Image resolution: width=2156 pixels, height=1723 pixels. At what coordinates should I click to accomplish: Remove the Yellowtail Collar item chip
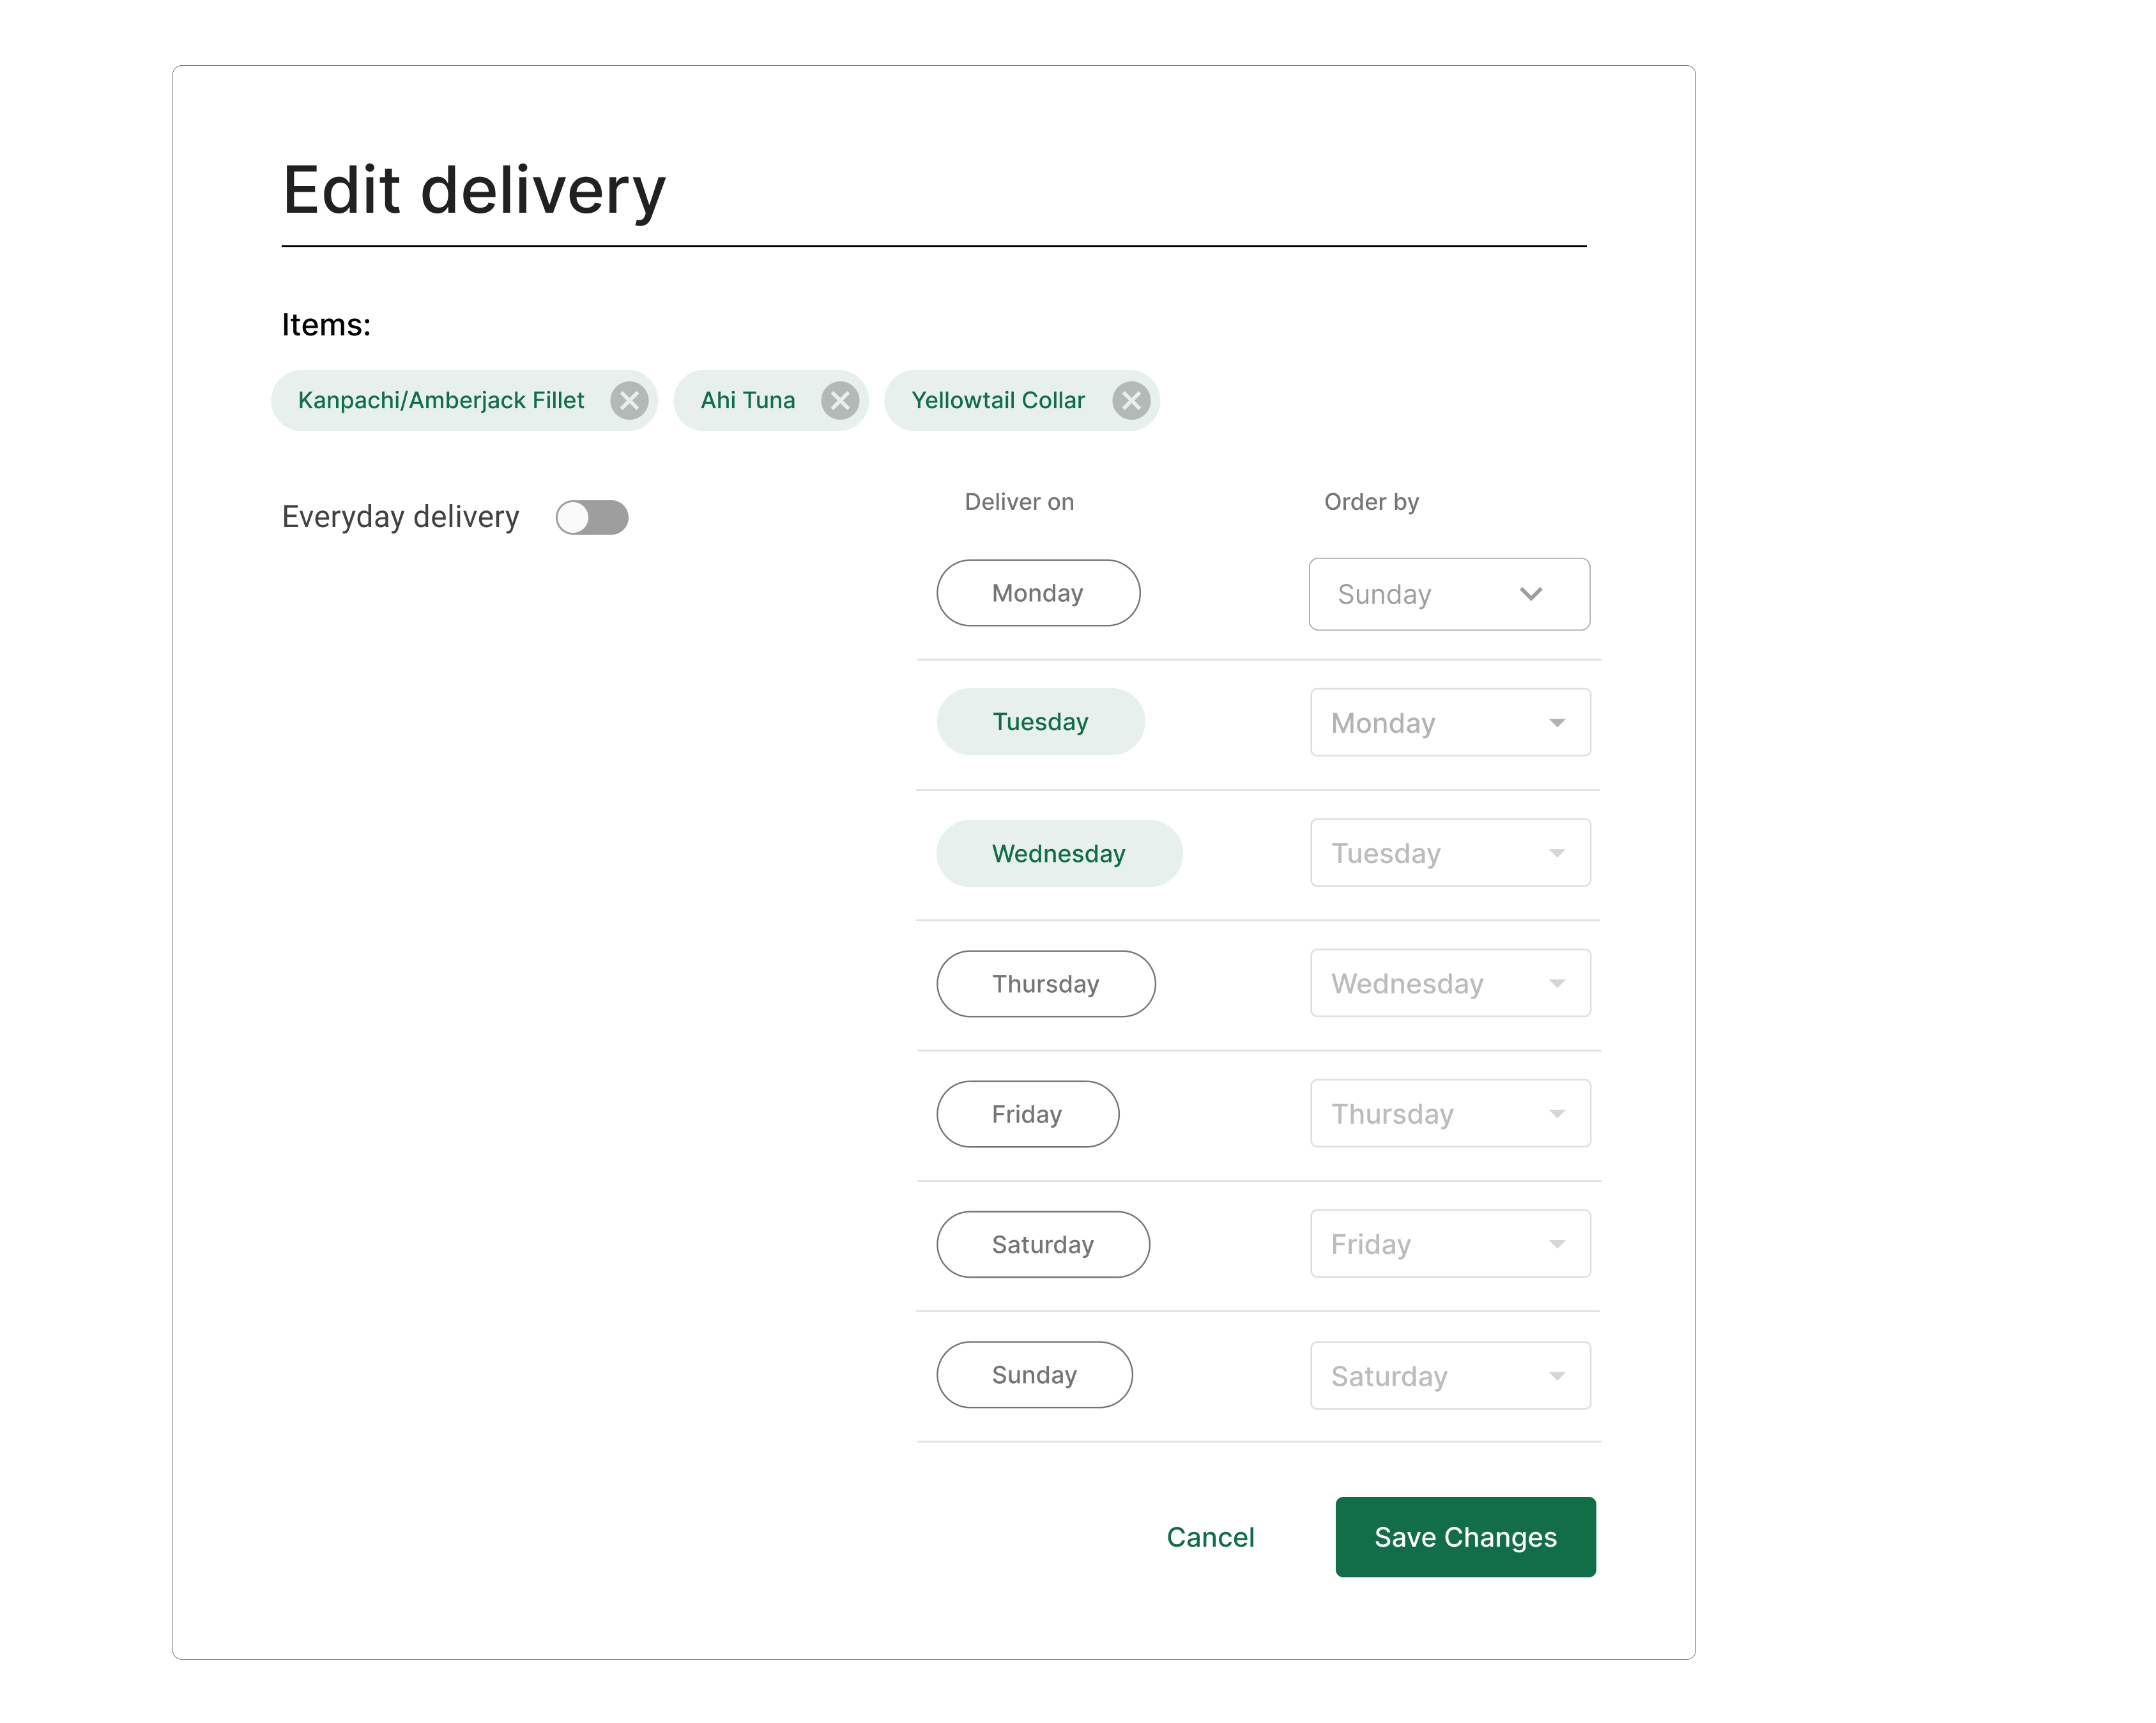click(1131, 401)
